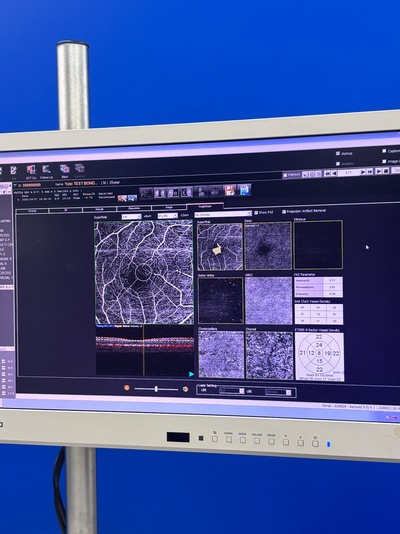Select the Outer retina slab thumbnail
The image size is (400, 534).
(221, 300)
